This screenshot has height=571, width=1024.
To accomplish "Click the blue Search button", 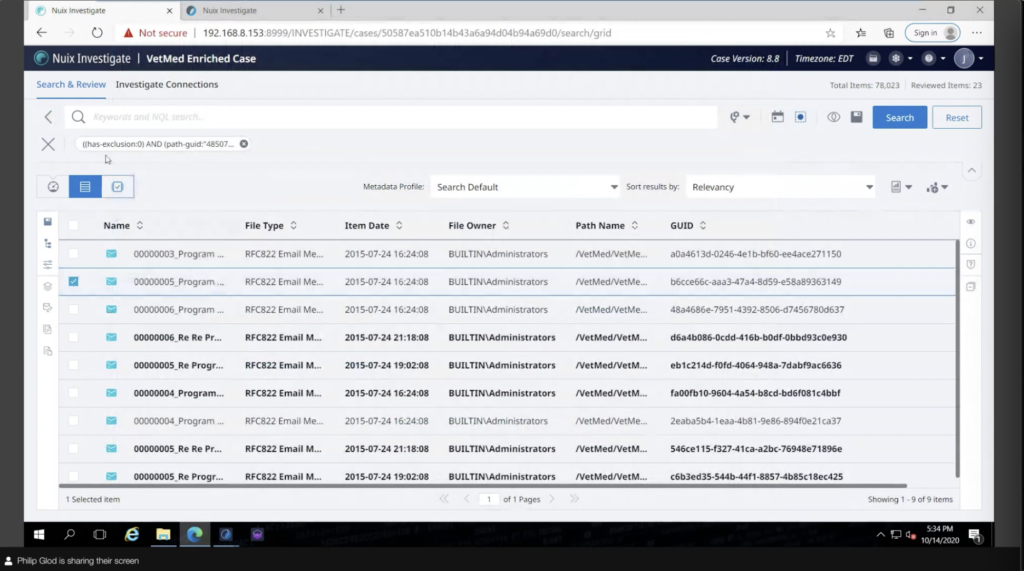I will pos(899,118).
